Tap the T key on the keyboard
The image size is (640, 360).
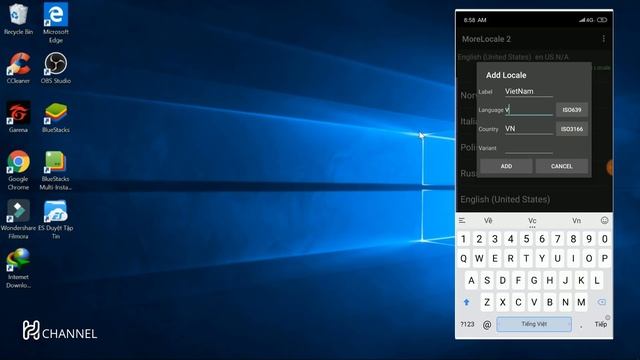coord(526,258)
